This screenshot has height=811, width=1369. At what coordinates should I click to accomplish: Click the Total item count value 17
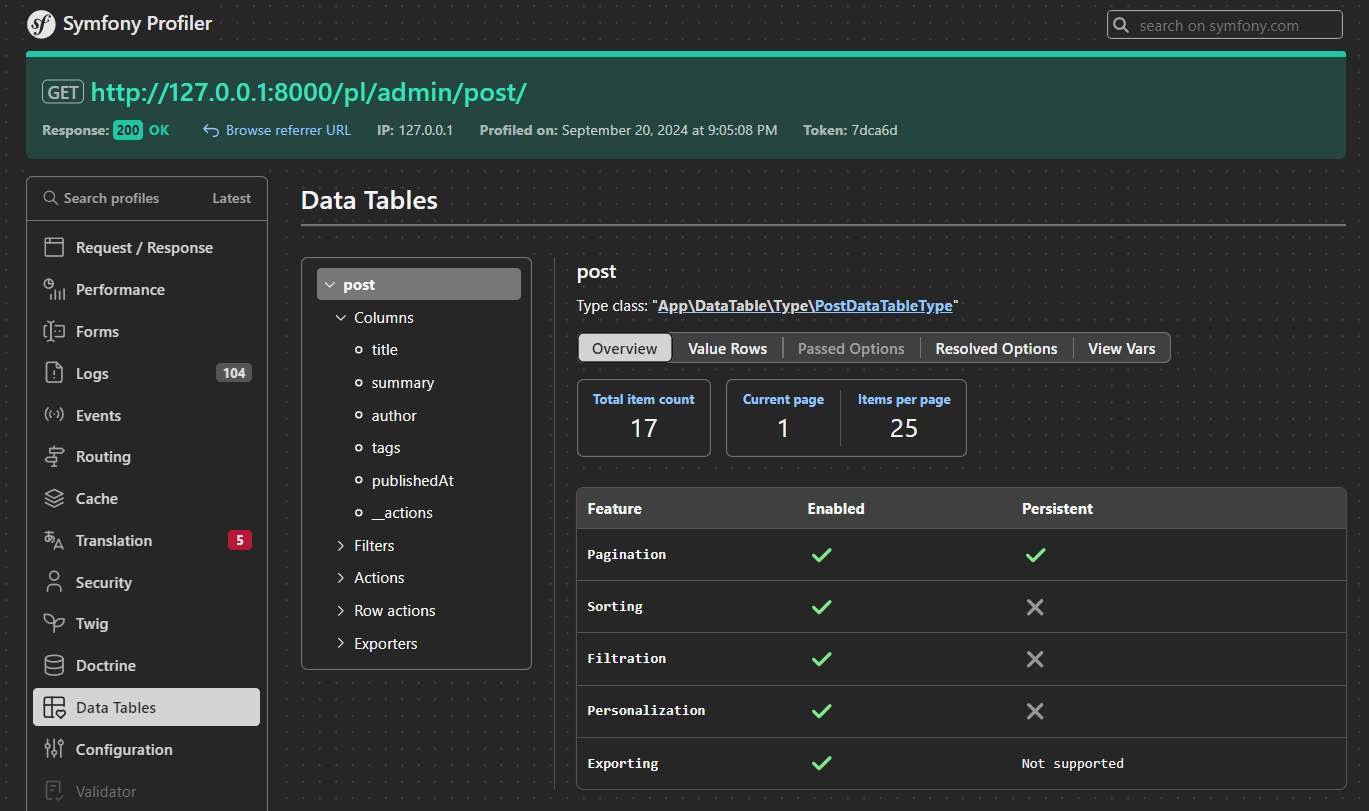point(644,428)
